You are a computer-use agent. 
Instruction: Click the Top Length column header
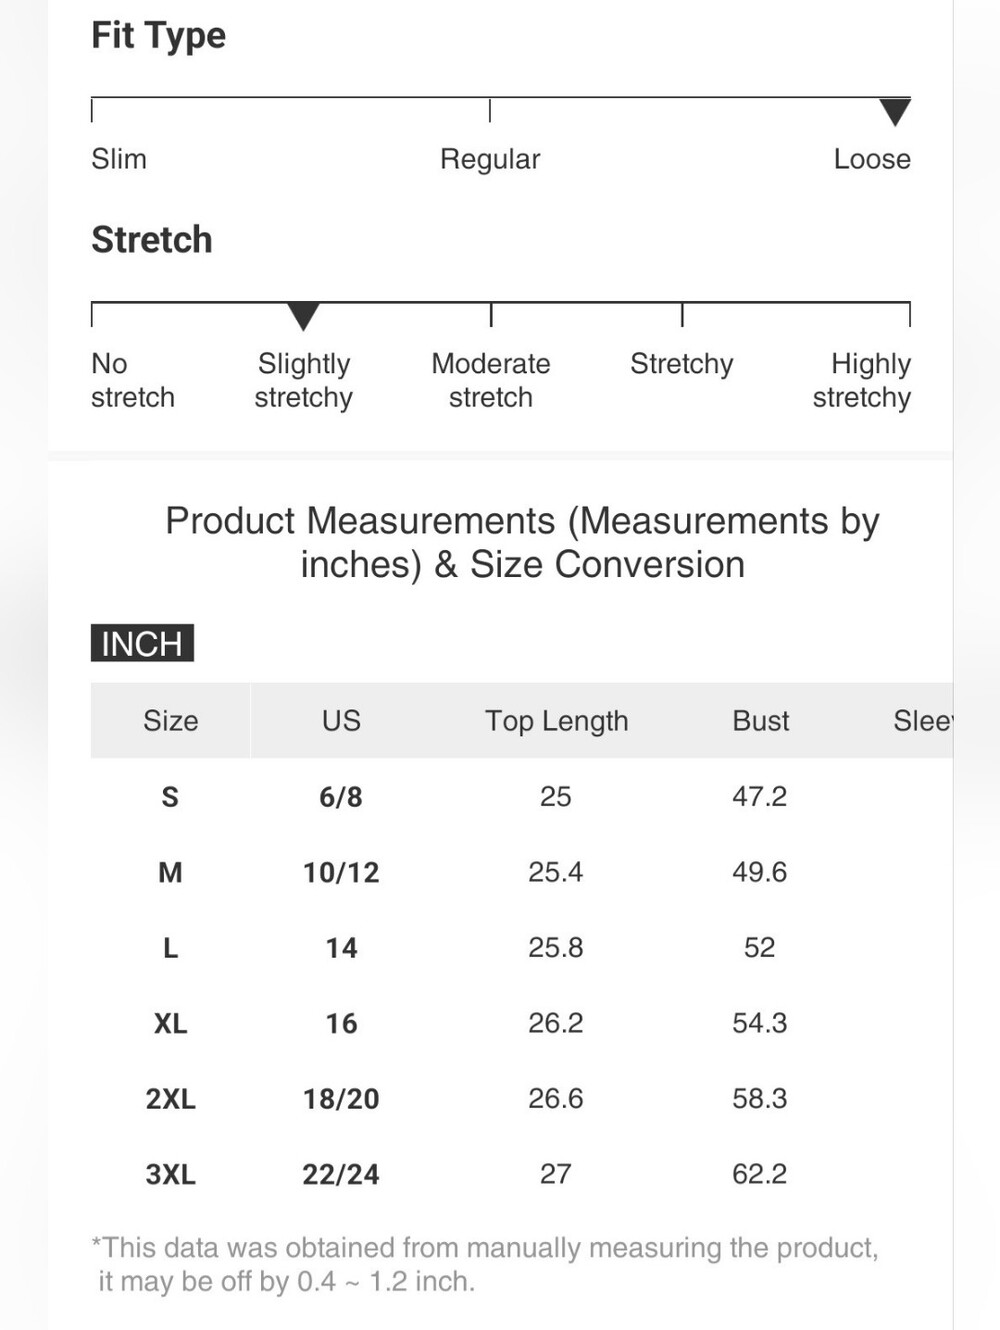click(557, 721)
